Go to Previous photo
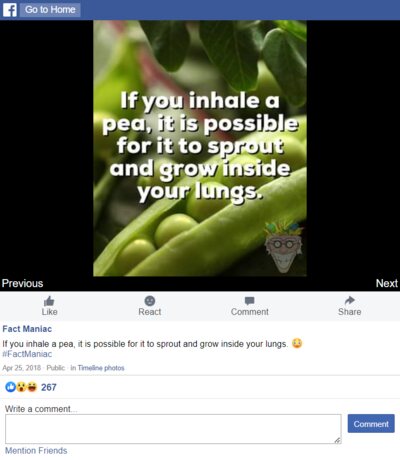The height and width of the screenshot is (460, 400). point(22,283)
